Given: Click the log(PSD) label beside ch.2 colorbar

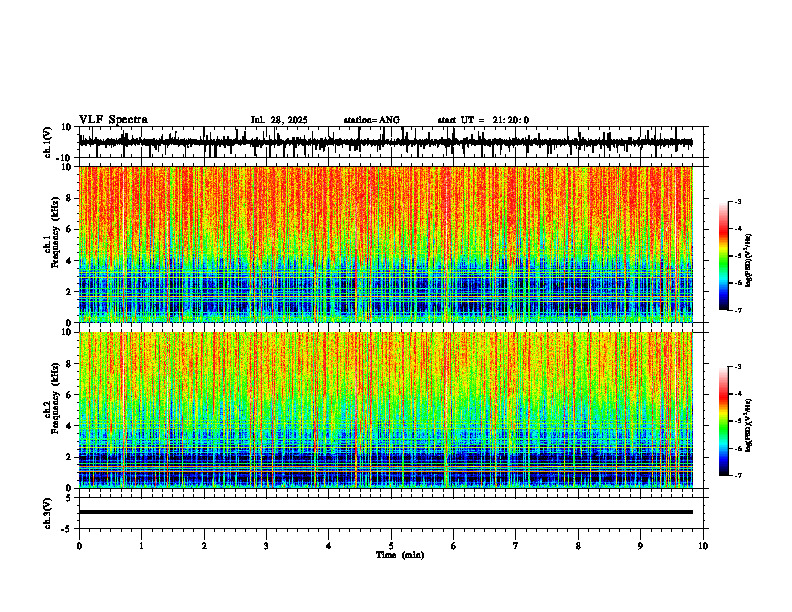Looking at the screenshot, I should click(749, 426).
